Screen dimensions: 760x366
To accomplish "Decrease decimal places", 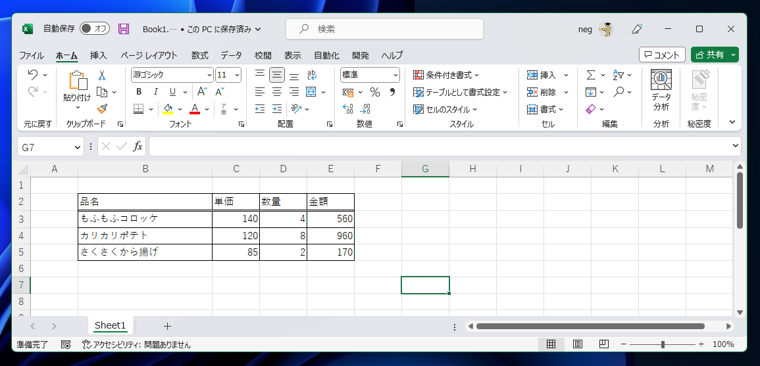I will coord(366,109).
